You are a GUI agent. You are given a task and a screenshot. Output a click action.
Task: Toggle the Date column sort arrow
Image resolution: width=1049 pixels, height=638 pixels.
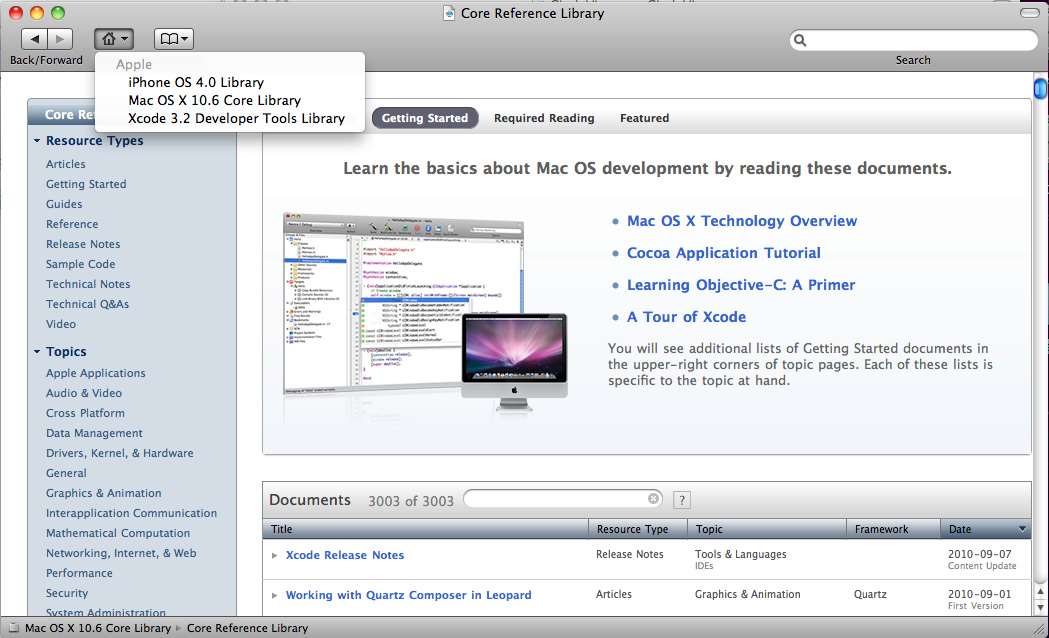[1021, 529]
